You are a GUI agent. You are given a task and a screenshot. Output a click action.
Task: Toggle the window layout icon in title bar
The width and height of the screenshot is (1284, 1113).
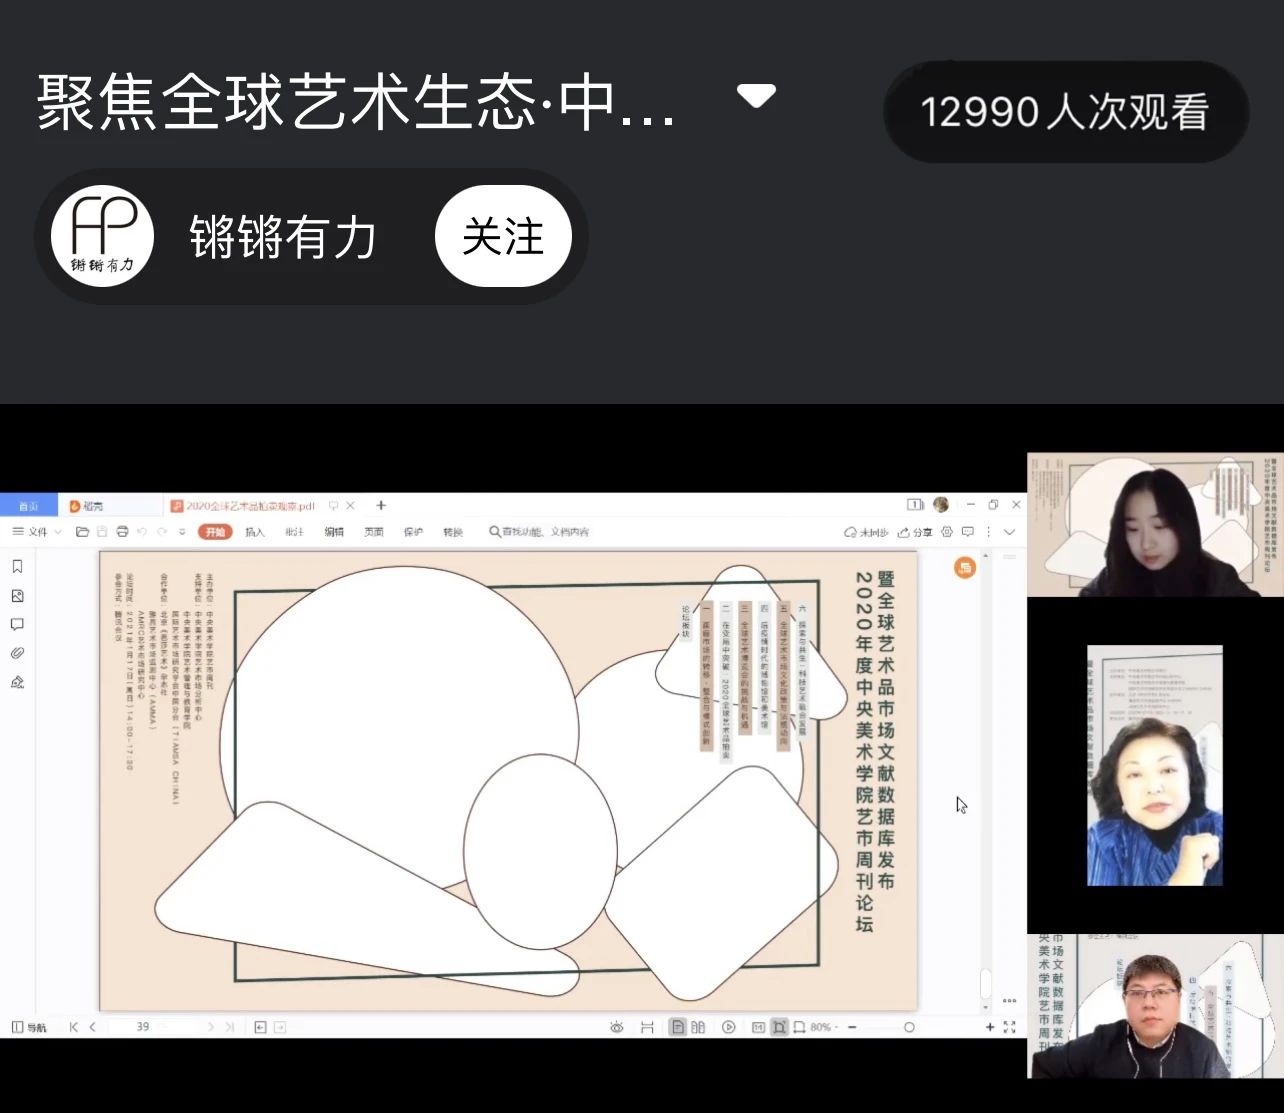pyautogui.click(x=914, y=505)
